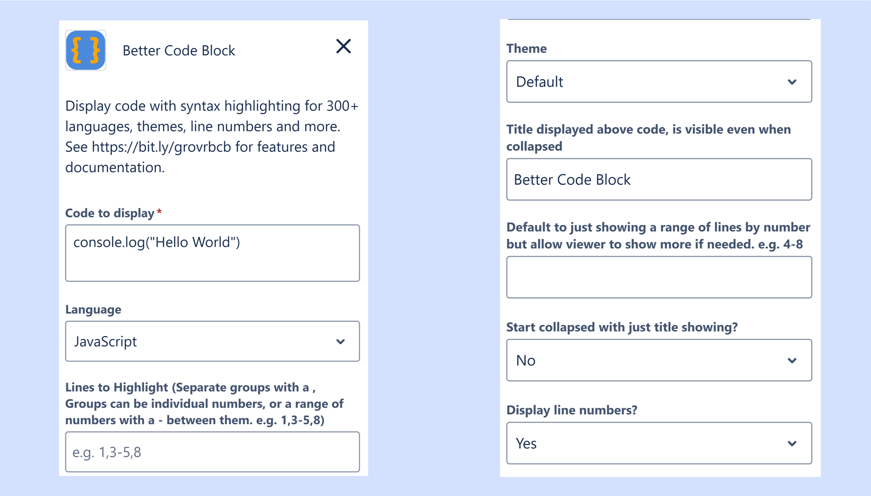Click the Language field label
Viewport: 871px width, 496px height.
93,310
